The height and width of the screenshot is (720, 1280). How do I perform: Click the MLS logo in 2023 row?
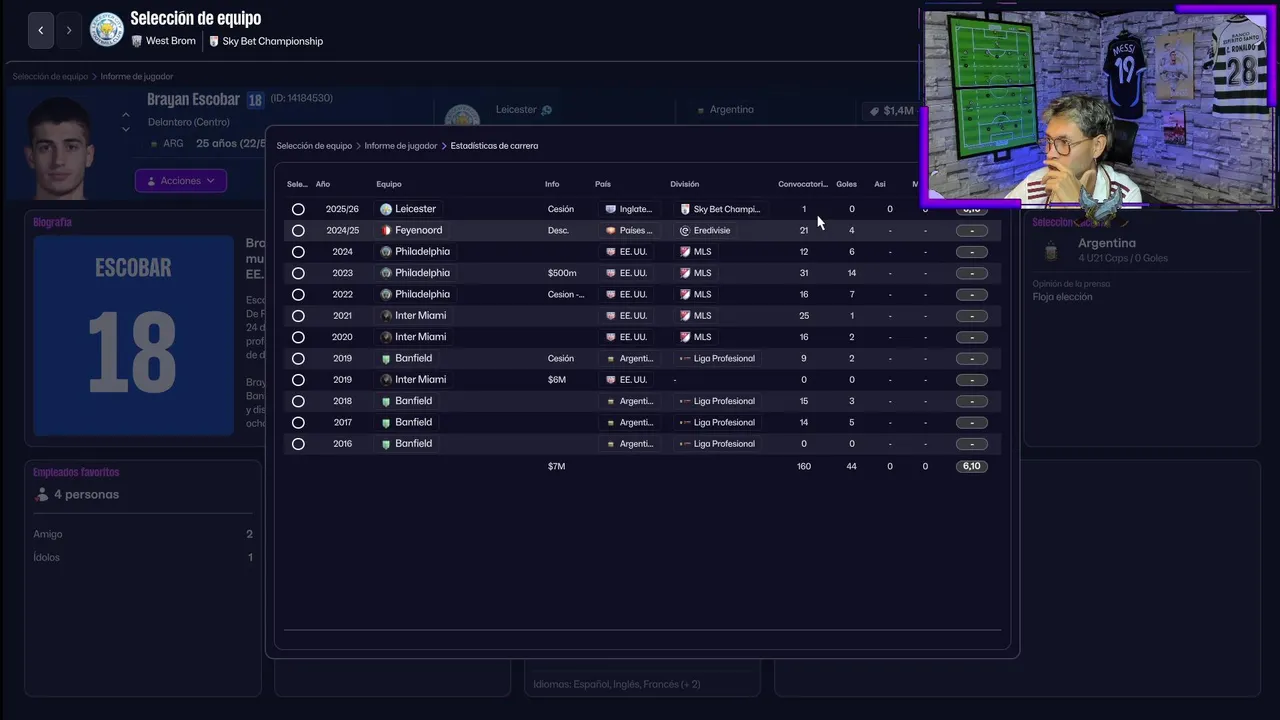(x=685, y=273)
